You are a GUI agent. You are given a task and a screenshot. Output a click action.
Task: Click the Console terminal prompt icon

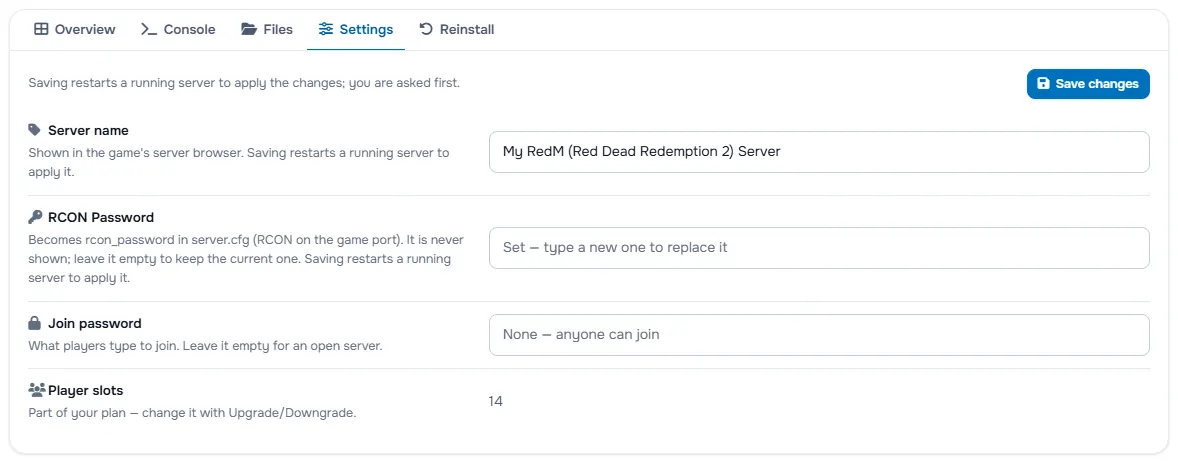click(149, 29)
